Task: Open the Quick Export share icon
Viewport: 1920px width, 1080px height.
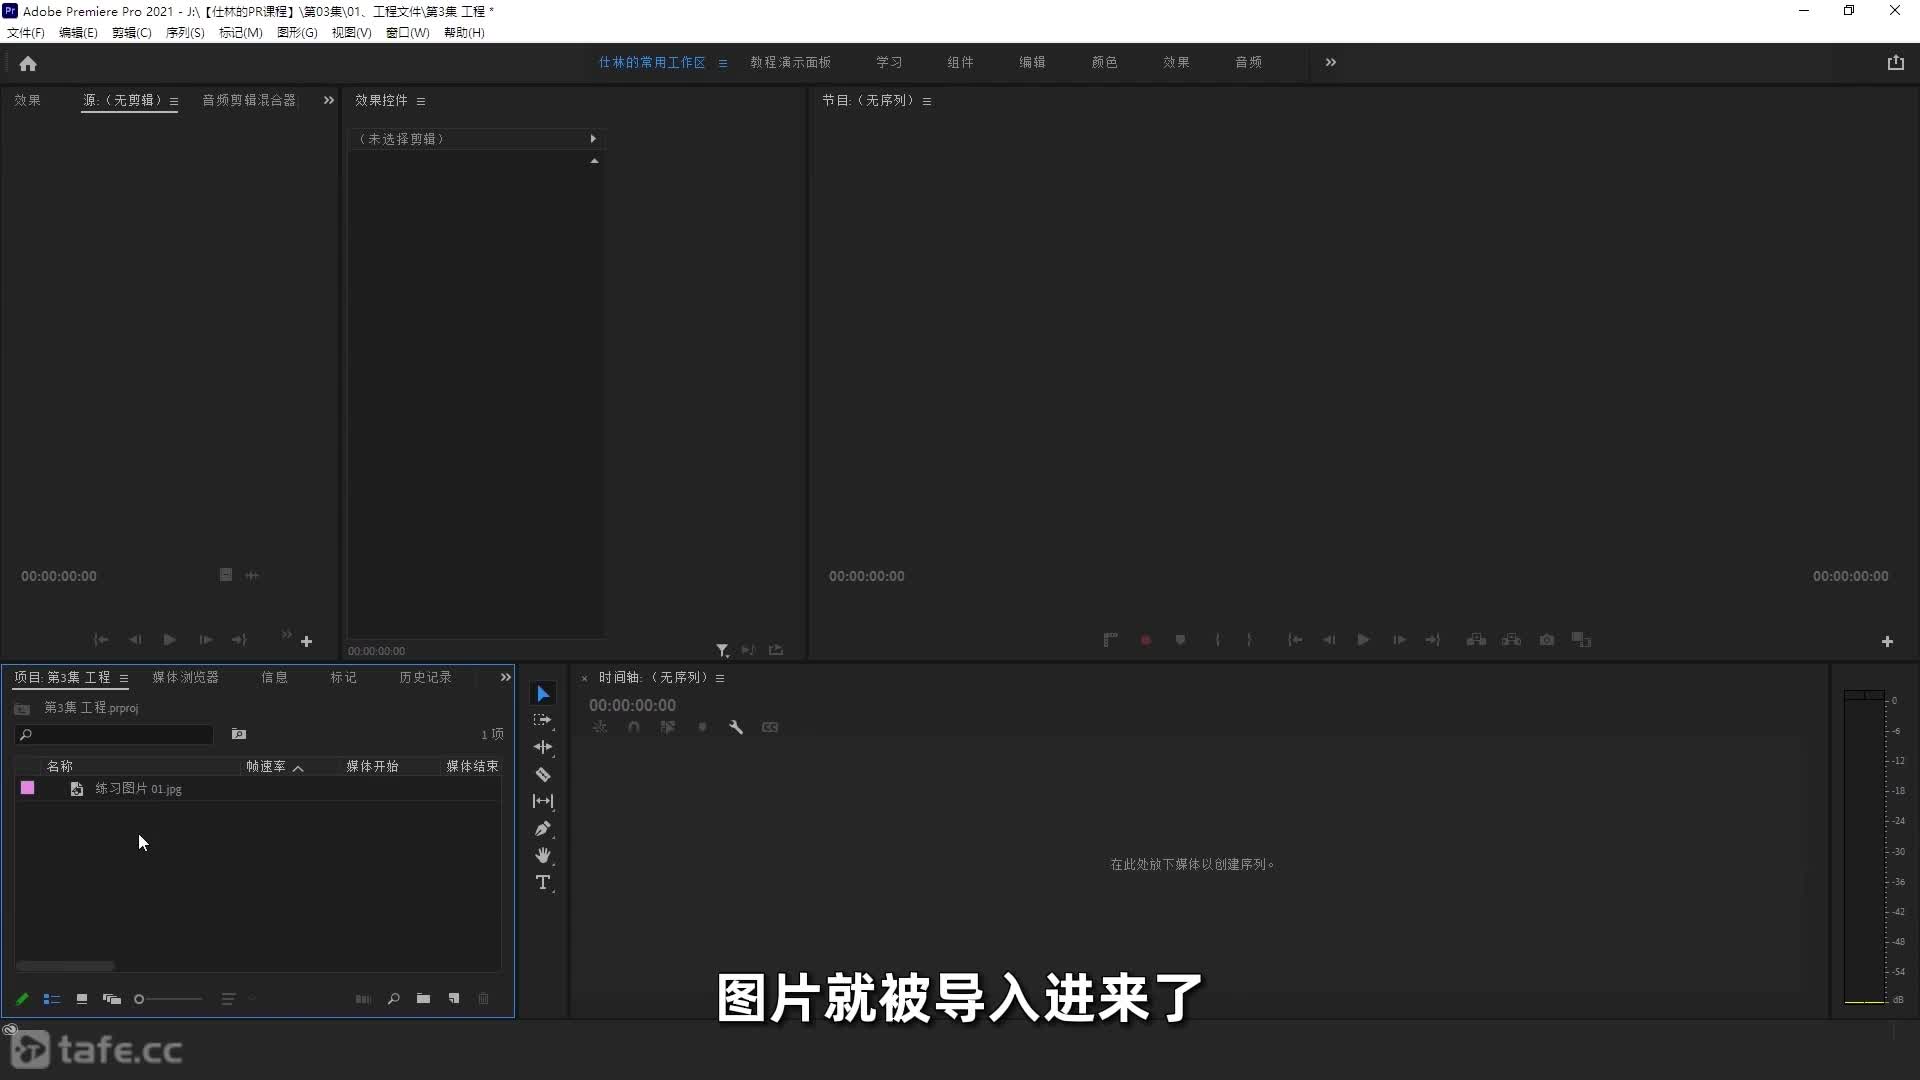Action: click(x=1895, y=62)
